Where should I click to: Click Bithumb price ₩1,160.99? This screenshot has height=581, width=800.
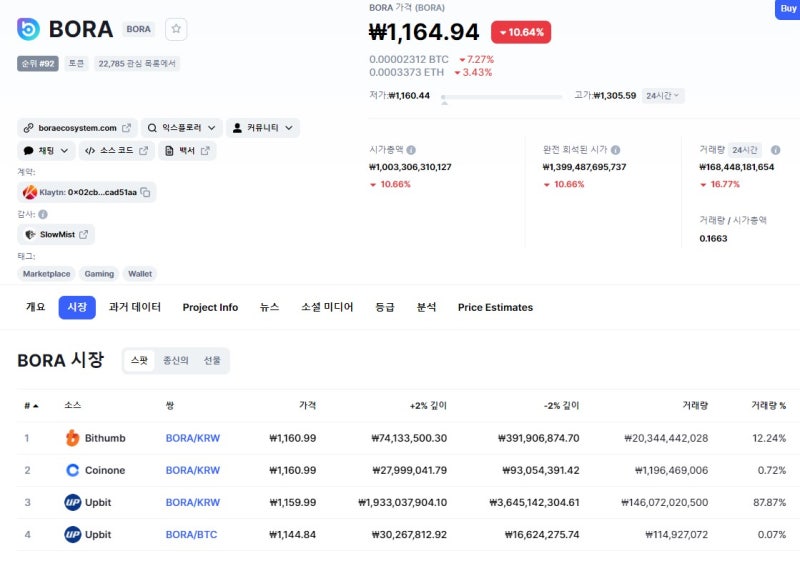pyautogui.click(x=293, y=438)
